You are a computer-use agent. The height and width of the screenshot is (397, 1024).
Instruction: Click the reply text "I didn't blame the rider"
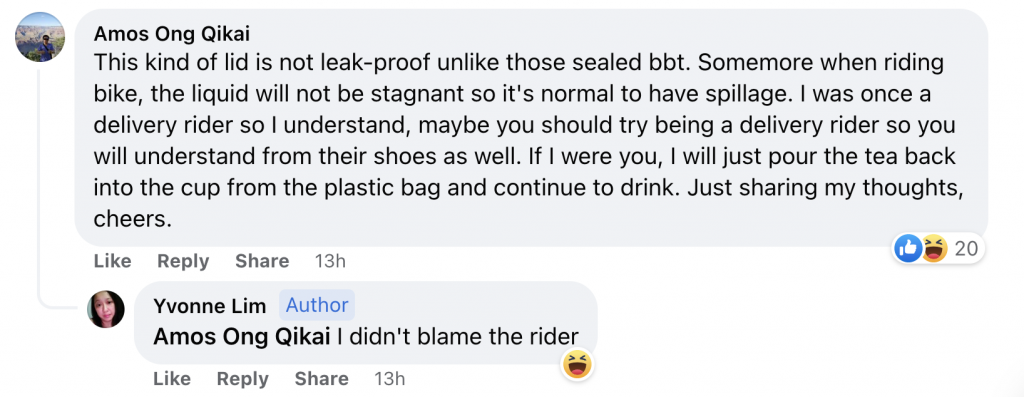(457, 337)
